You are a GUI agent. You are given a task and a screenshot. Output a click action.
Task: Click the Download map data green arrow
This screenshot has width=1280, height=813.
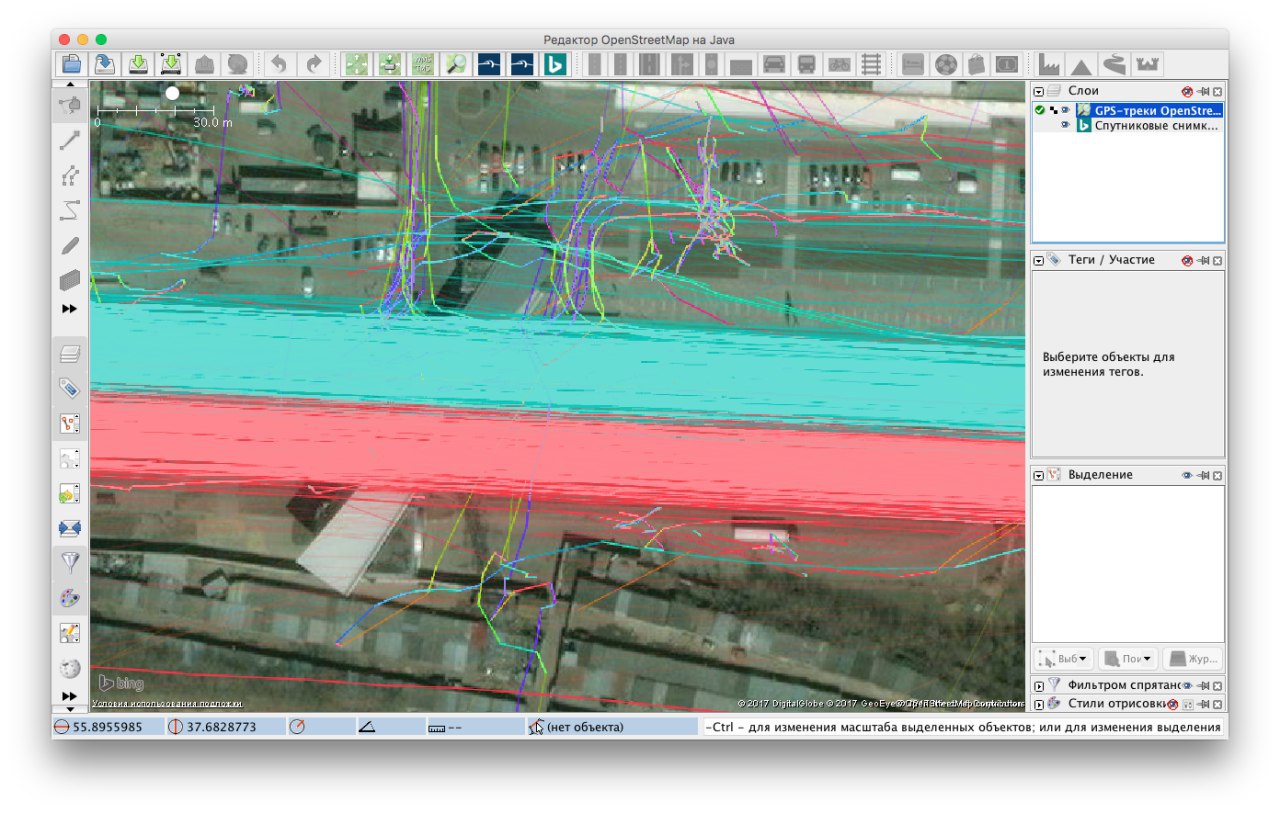point(139,64)
